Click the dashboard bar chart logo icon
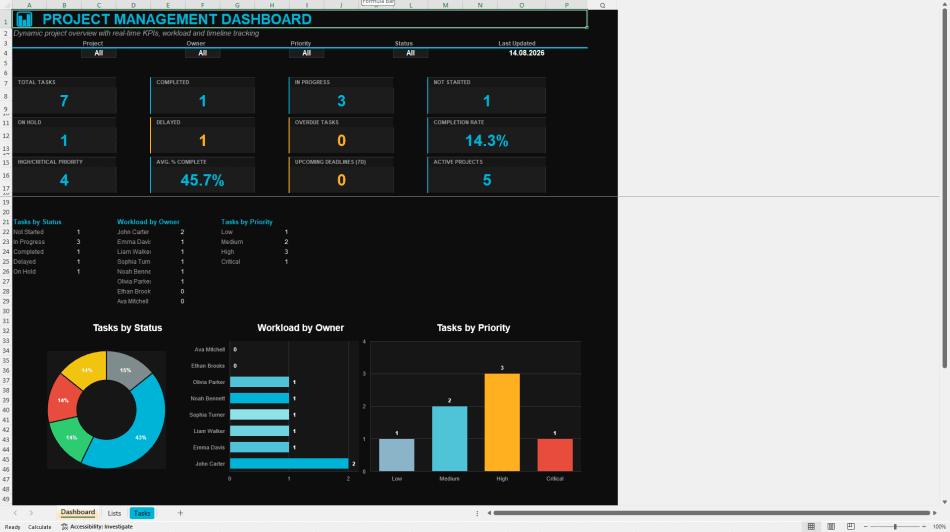This screenshot has width=950, height=532. click(x=24, y=19)
